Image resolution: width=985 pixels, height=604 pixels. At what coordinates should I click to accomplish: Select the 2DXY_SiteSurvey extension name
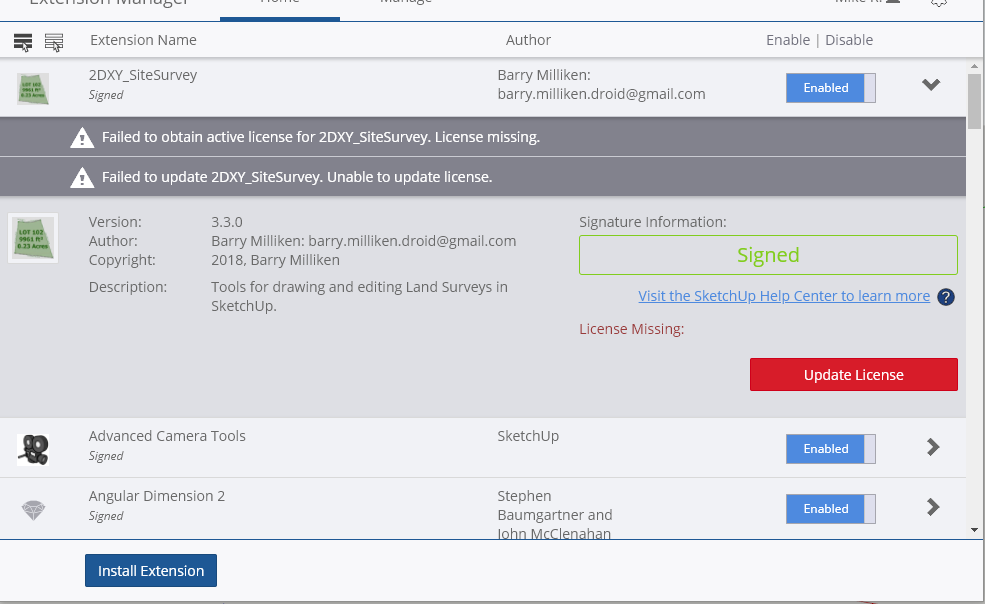coord(143,75)
